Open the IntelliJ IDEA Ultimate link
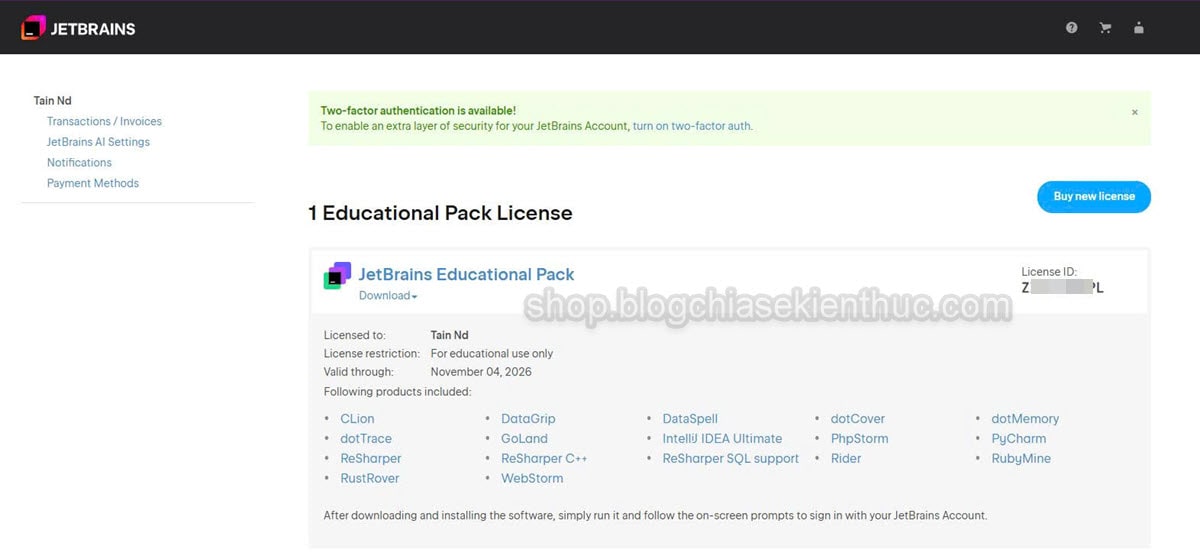1200x559 pixels. click(722, 439)
